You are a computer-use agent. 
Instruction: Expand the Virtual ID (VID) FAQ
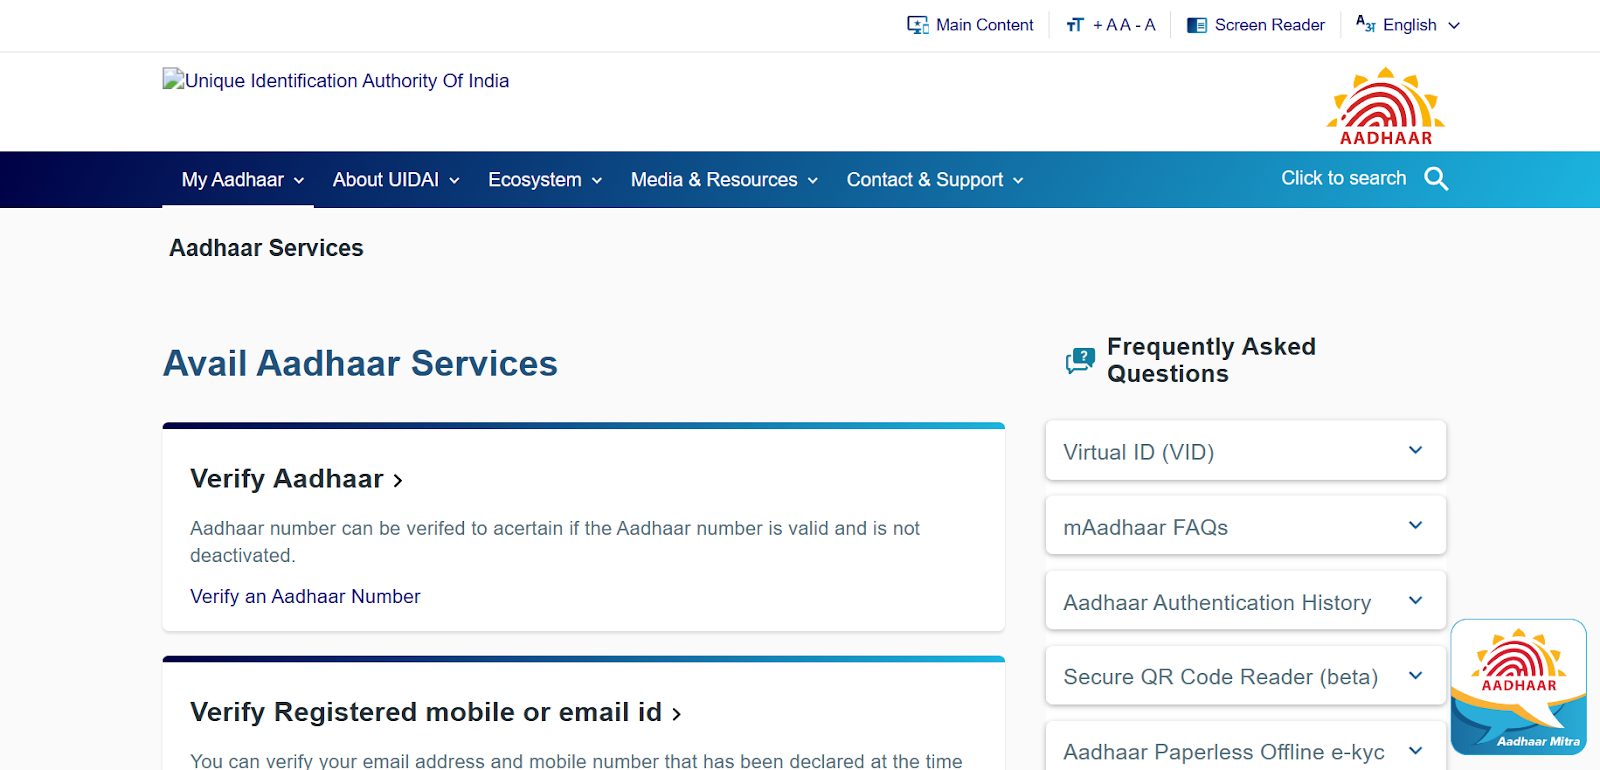tap(1245, 451)
